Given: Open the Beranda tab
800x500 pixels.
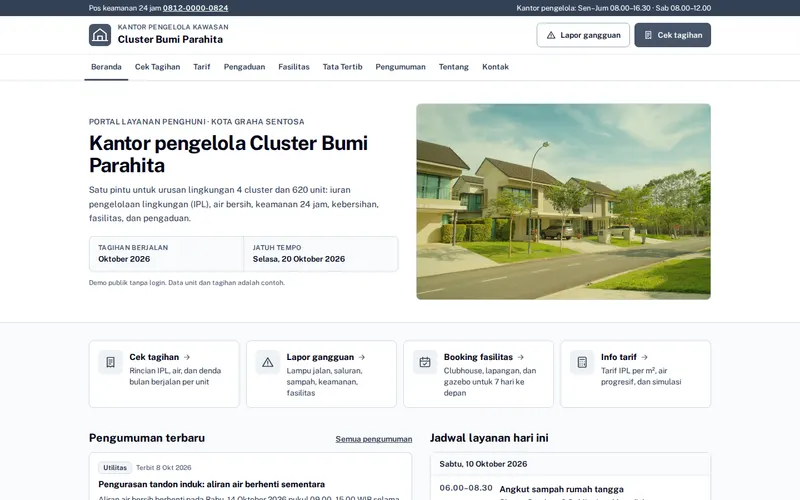Looking at the screenshot, I should tap(106, 67).
